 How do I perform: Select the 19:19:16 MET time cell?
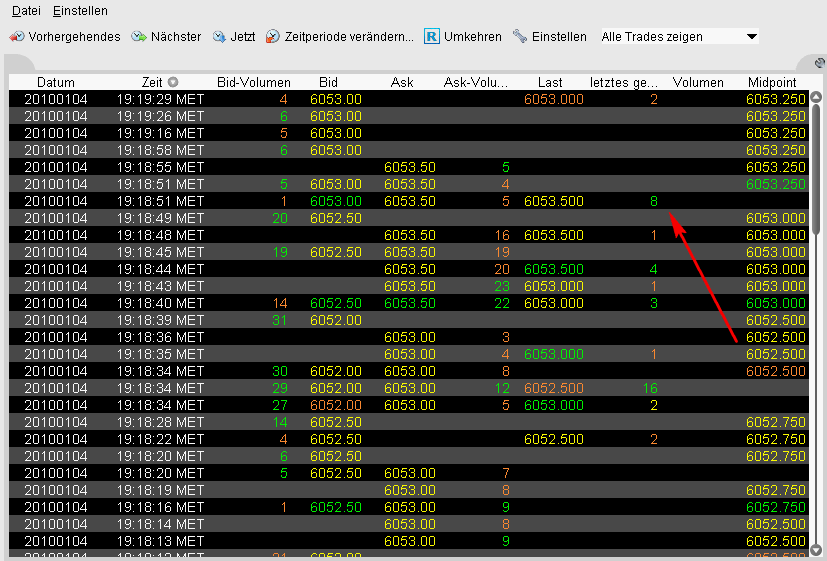click(160, 133)
